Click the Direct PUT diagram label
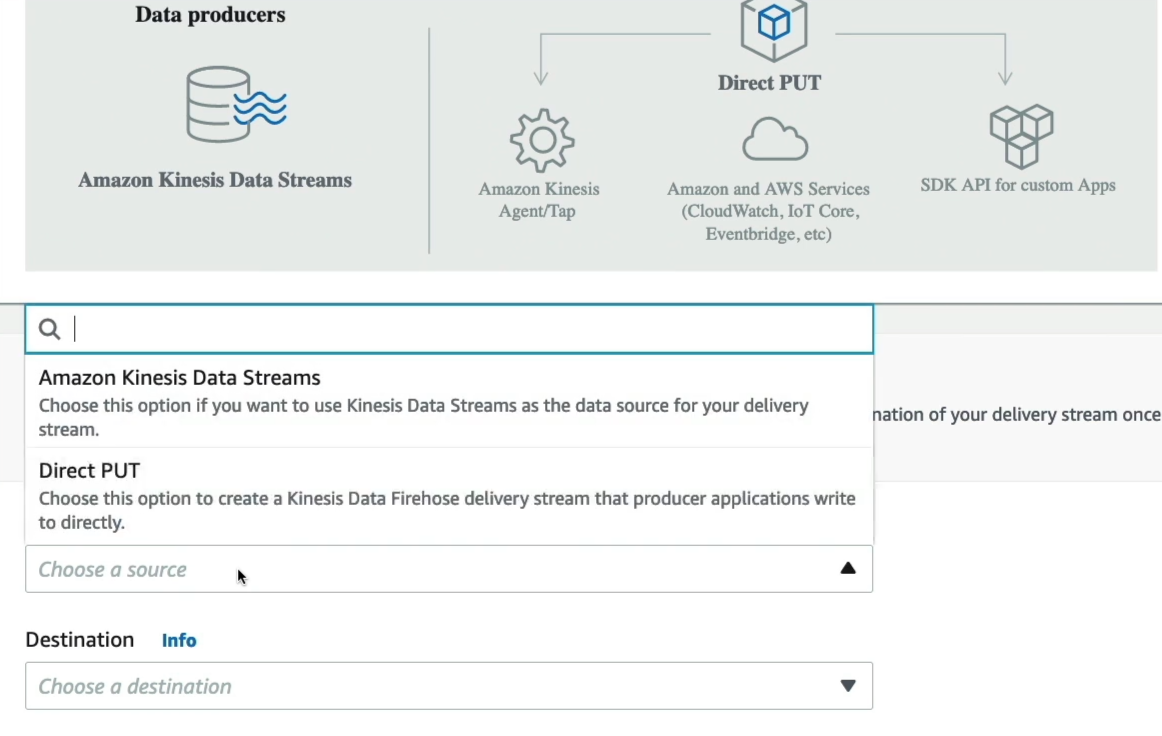The width and height of the screenshot is (1162, 736). click(769, 82)
